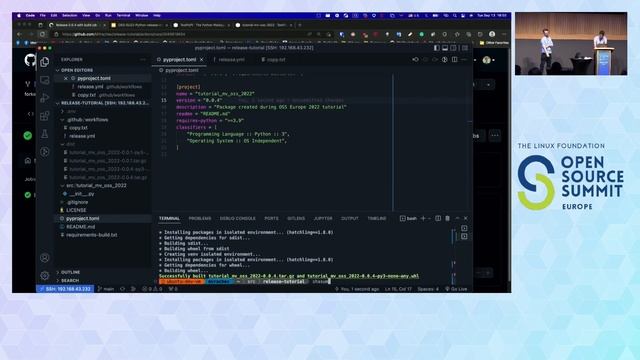Image resolution: width=640 pixels, height=360 pixels.
Task: Close the terminal panel
Action: (466, 218)
